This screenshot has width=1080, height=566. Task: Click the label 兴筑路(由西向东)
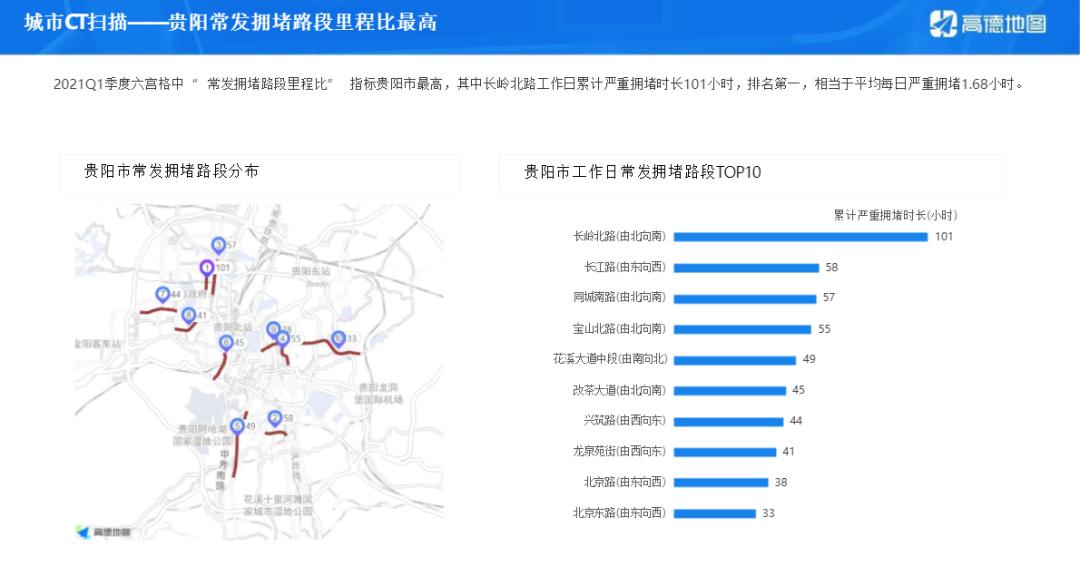click(x=625, y=420)
